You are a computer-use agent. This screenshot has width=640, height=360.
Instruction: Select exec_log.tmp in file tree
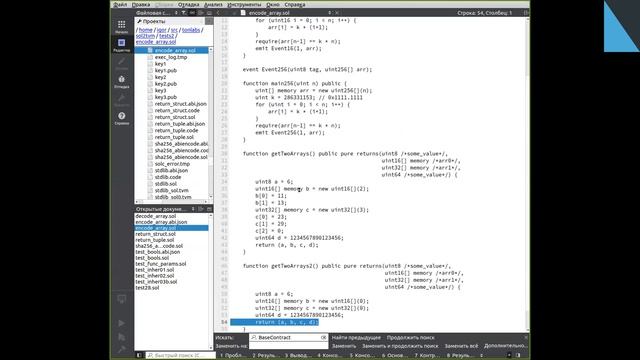click(171, 57)
